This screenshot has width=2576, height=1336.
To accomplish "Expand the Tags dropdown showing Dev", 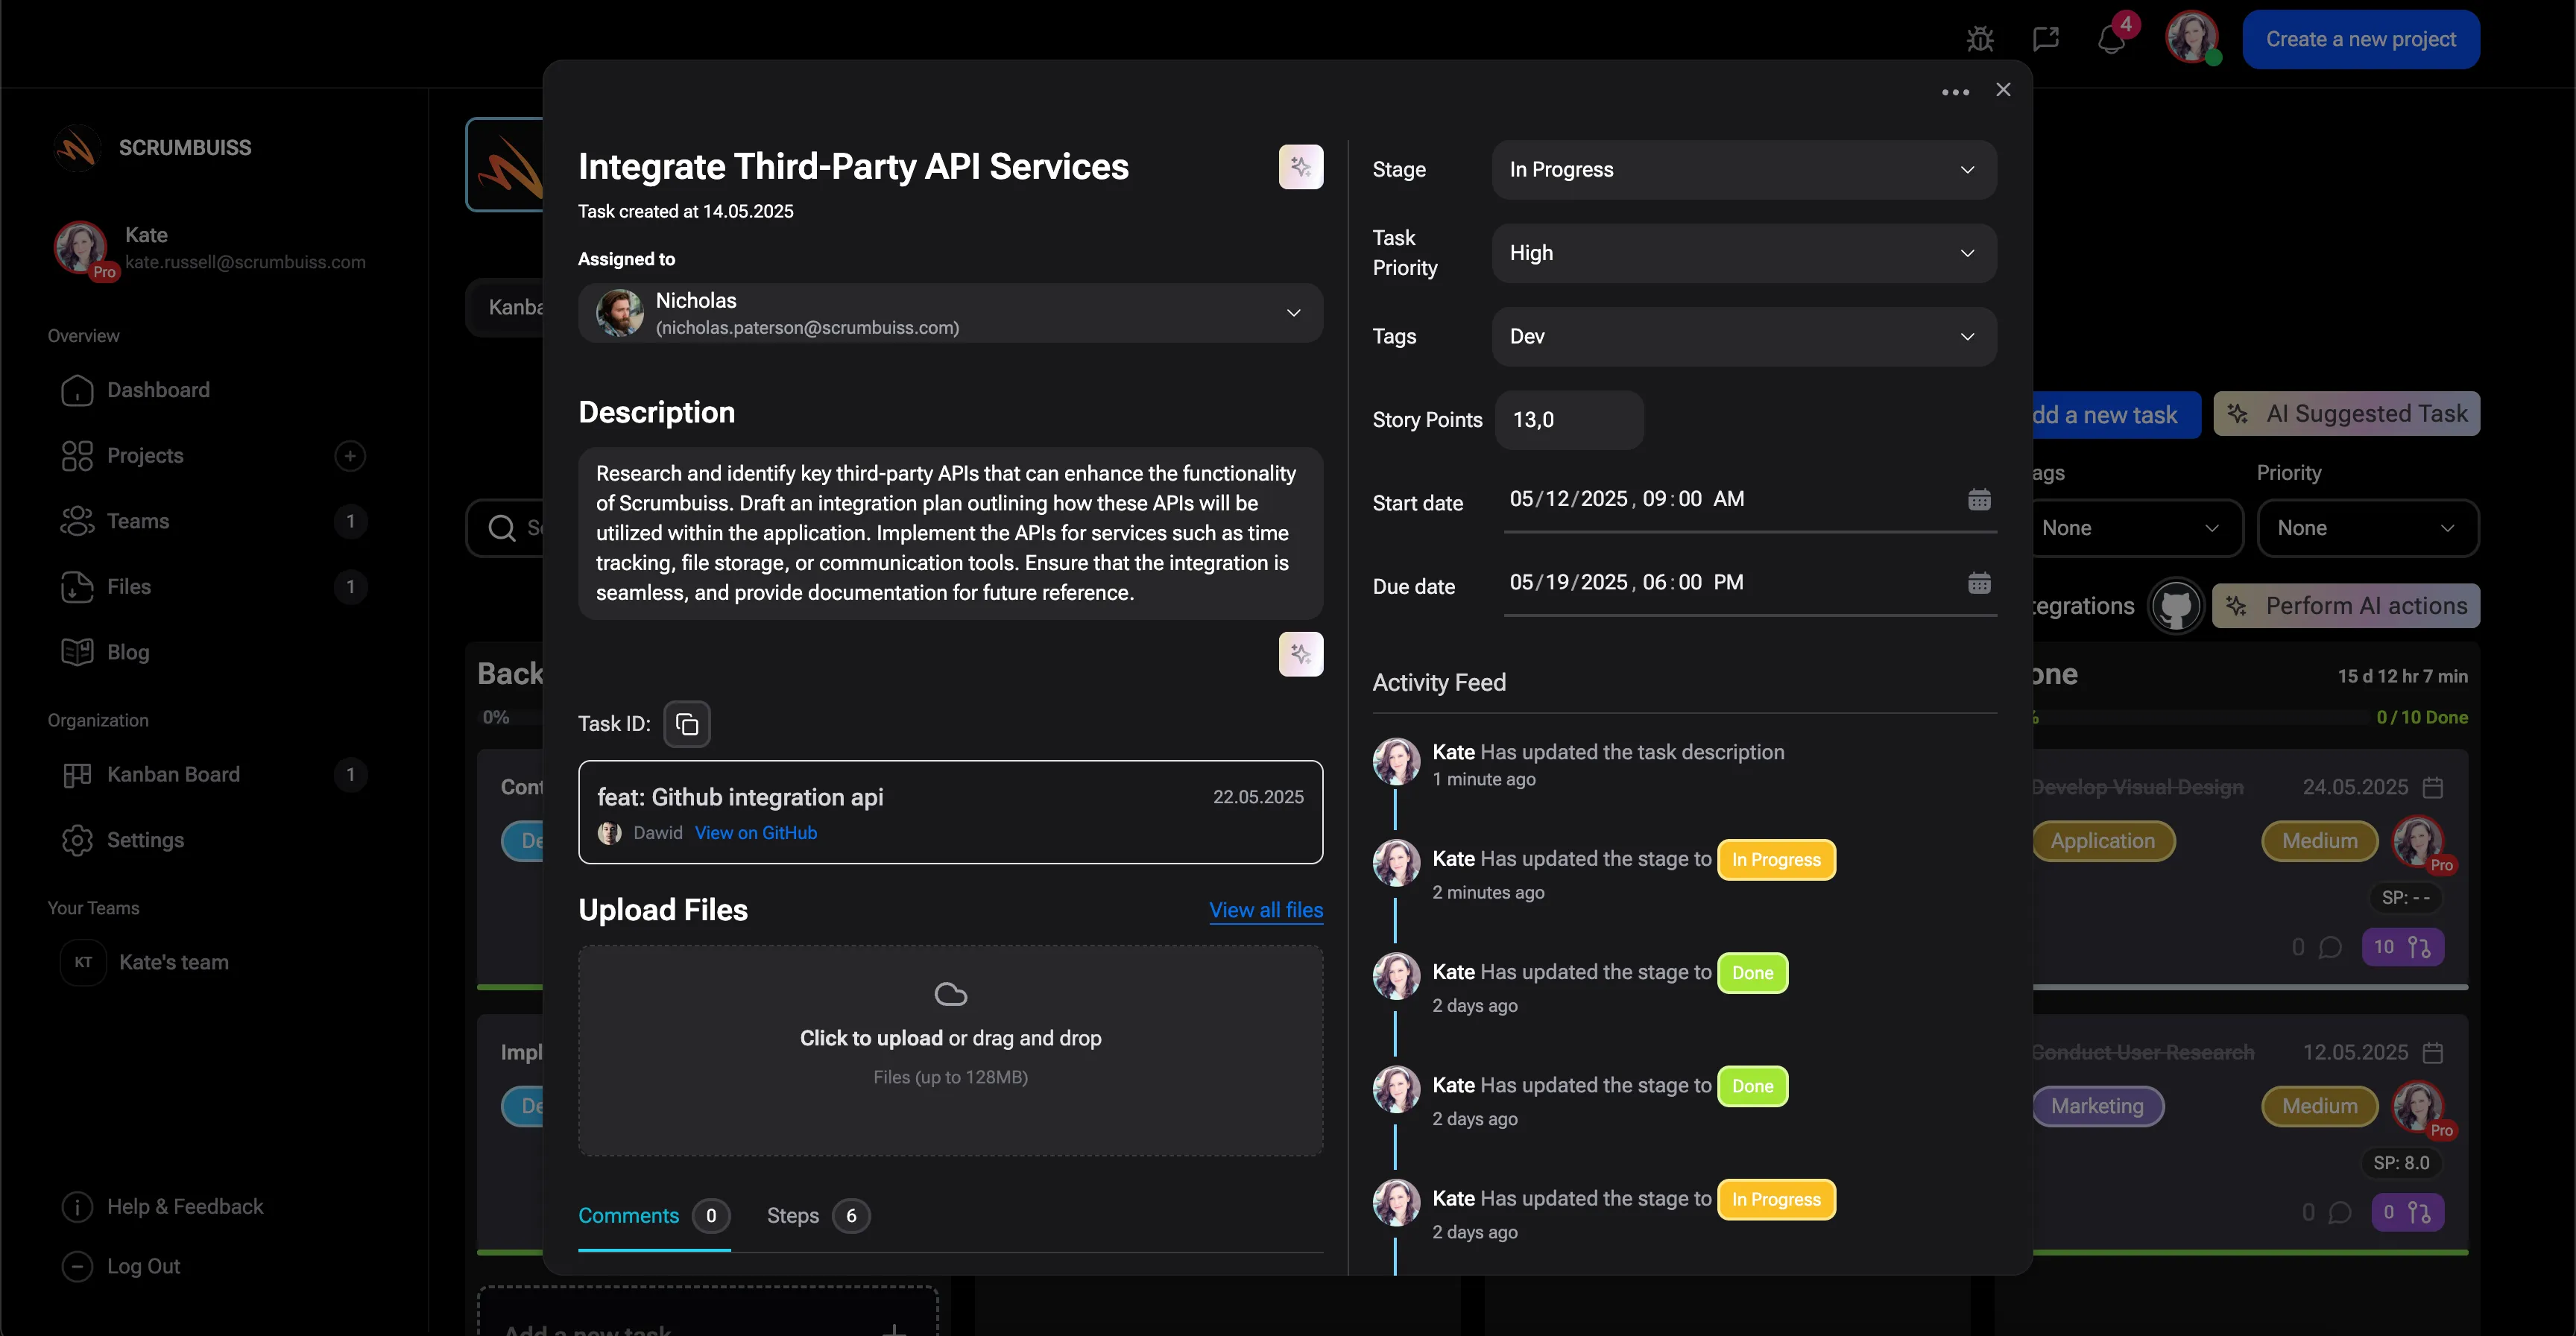I will [x=1743, y=337].
